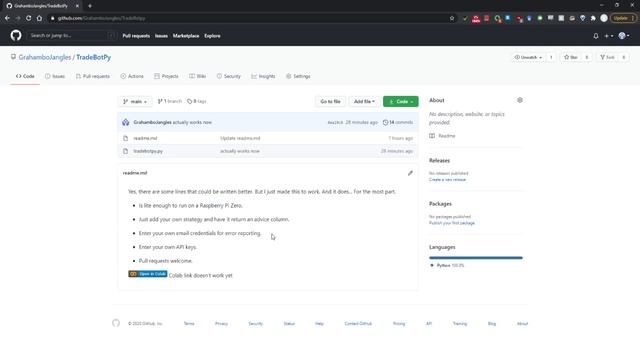Switch to the repo Issues tab
Image resolution: width=640 pixels, height=360 pixels.
point(55,76)
